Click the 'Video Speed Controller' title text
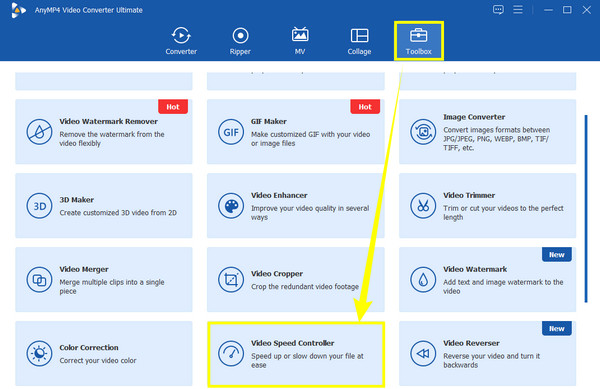The width and height of the screenshot is (600, 389). tap(292, 343)
